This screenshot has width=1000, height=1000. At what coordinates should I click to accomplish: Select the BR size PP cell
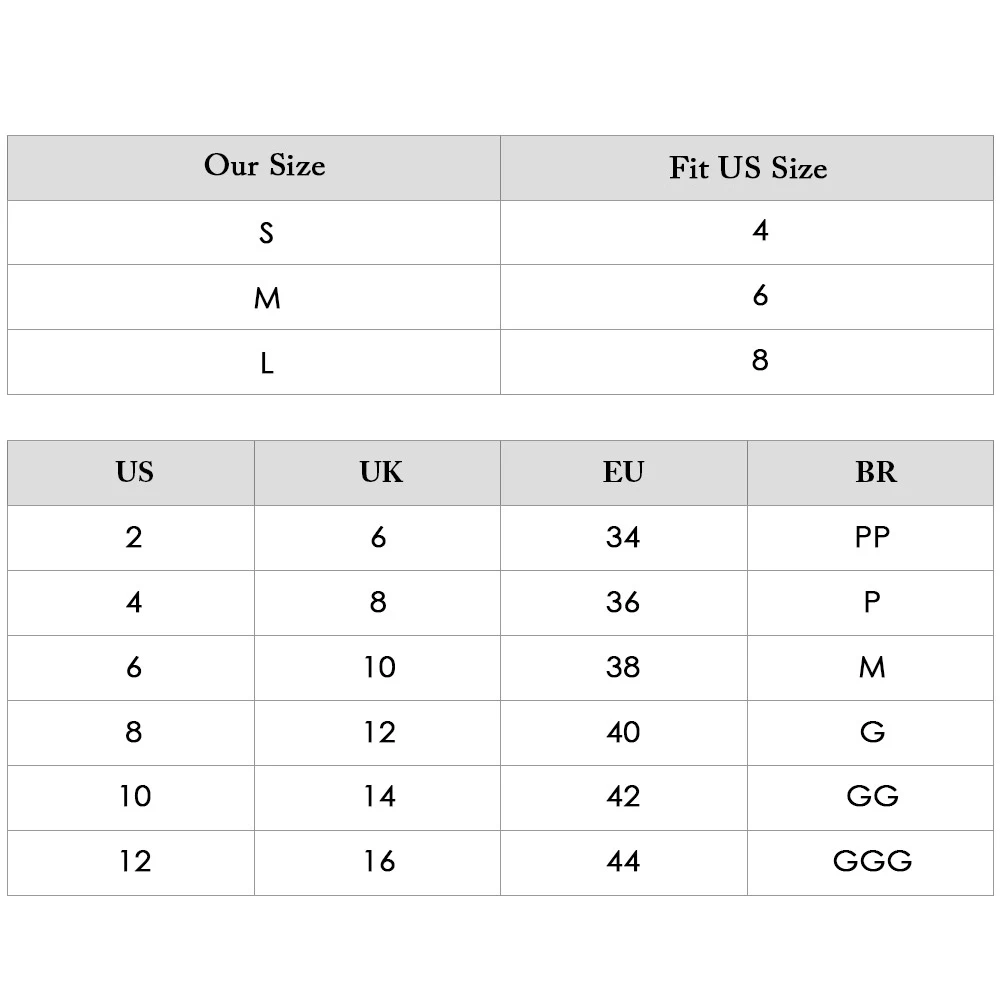pyautogui.click(x=872, y=537)
